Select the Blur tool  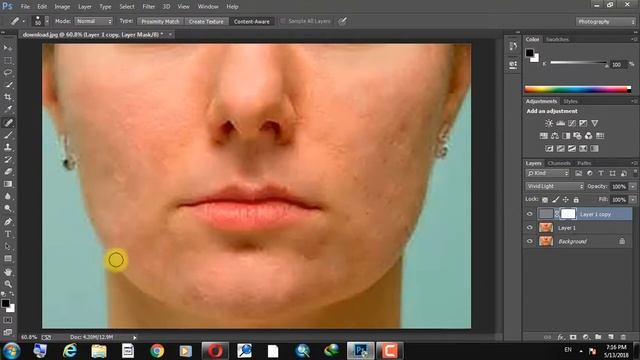pos(8,196)
